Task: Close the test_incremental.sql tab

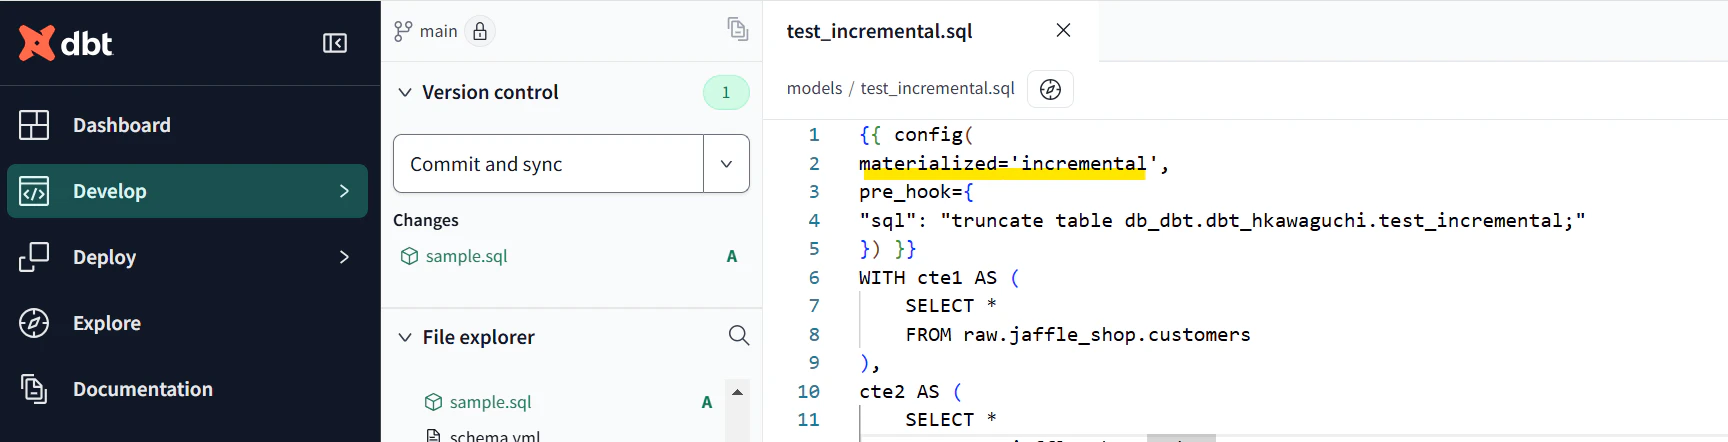Action: (1063, 30)
